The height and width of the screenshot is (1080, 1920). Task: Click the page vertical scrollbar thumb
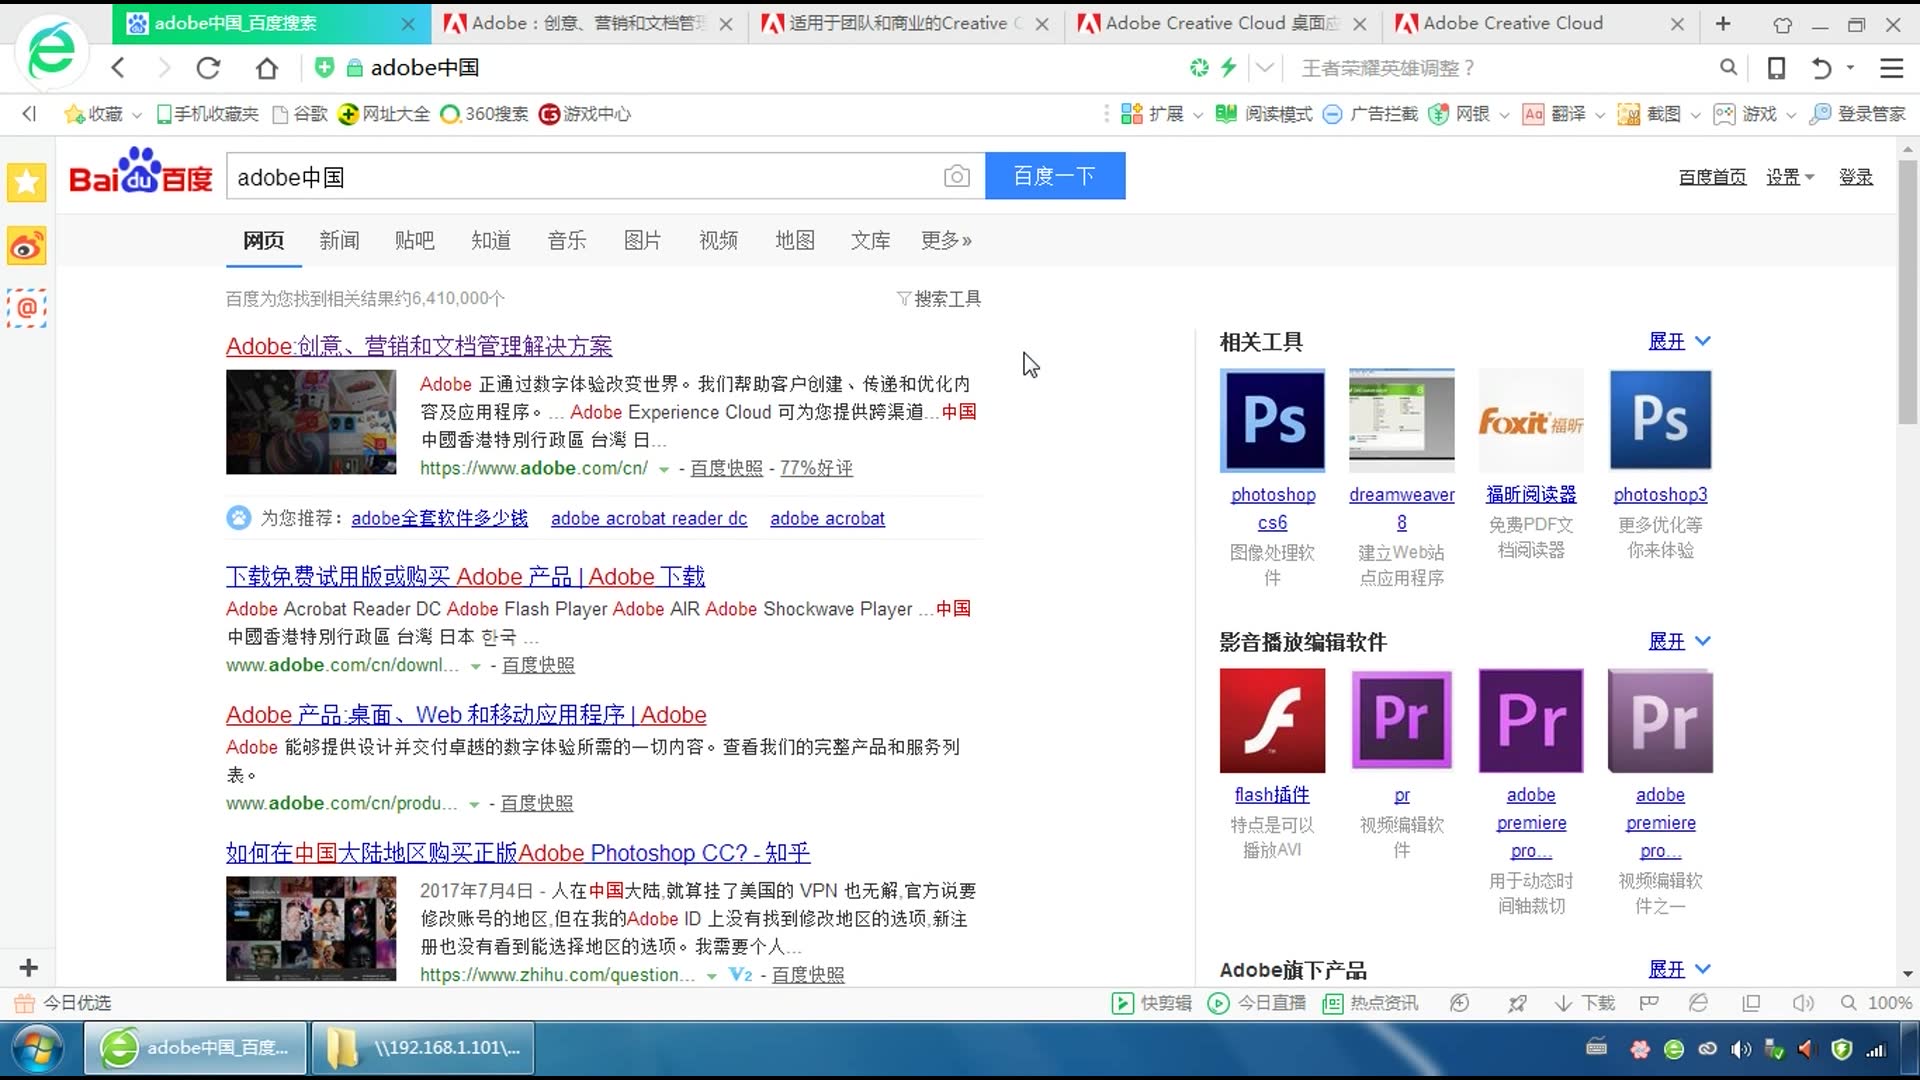point(1908,291)
